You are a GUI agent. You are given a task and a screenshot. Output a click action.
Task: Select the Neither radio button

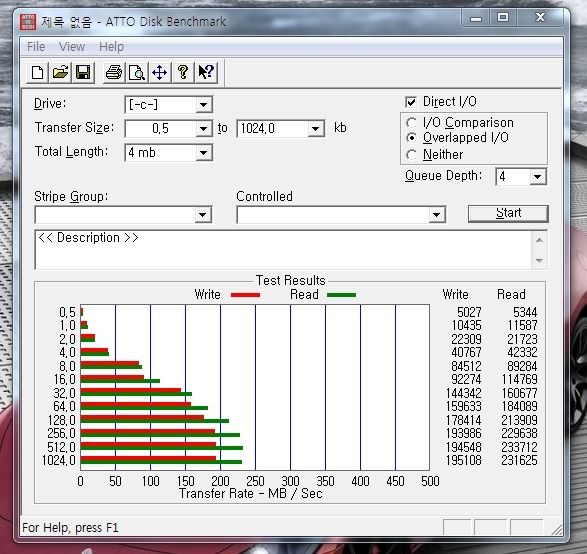point(411,154)
